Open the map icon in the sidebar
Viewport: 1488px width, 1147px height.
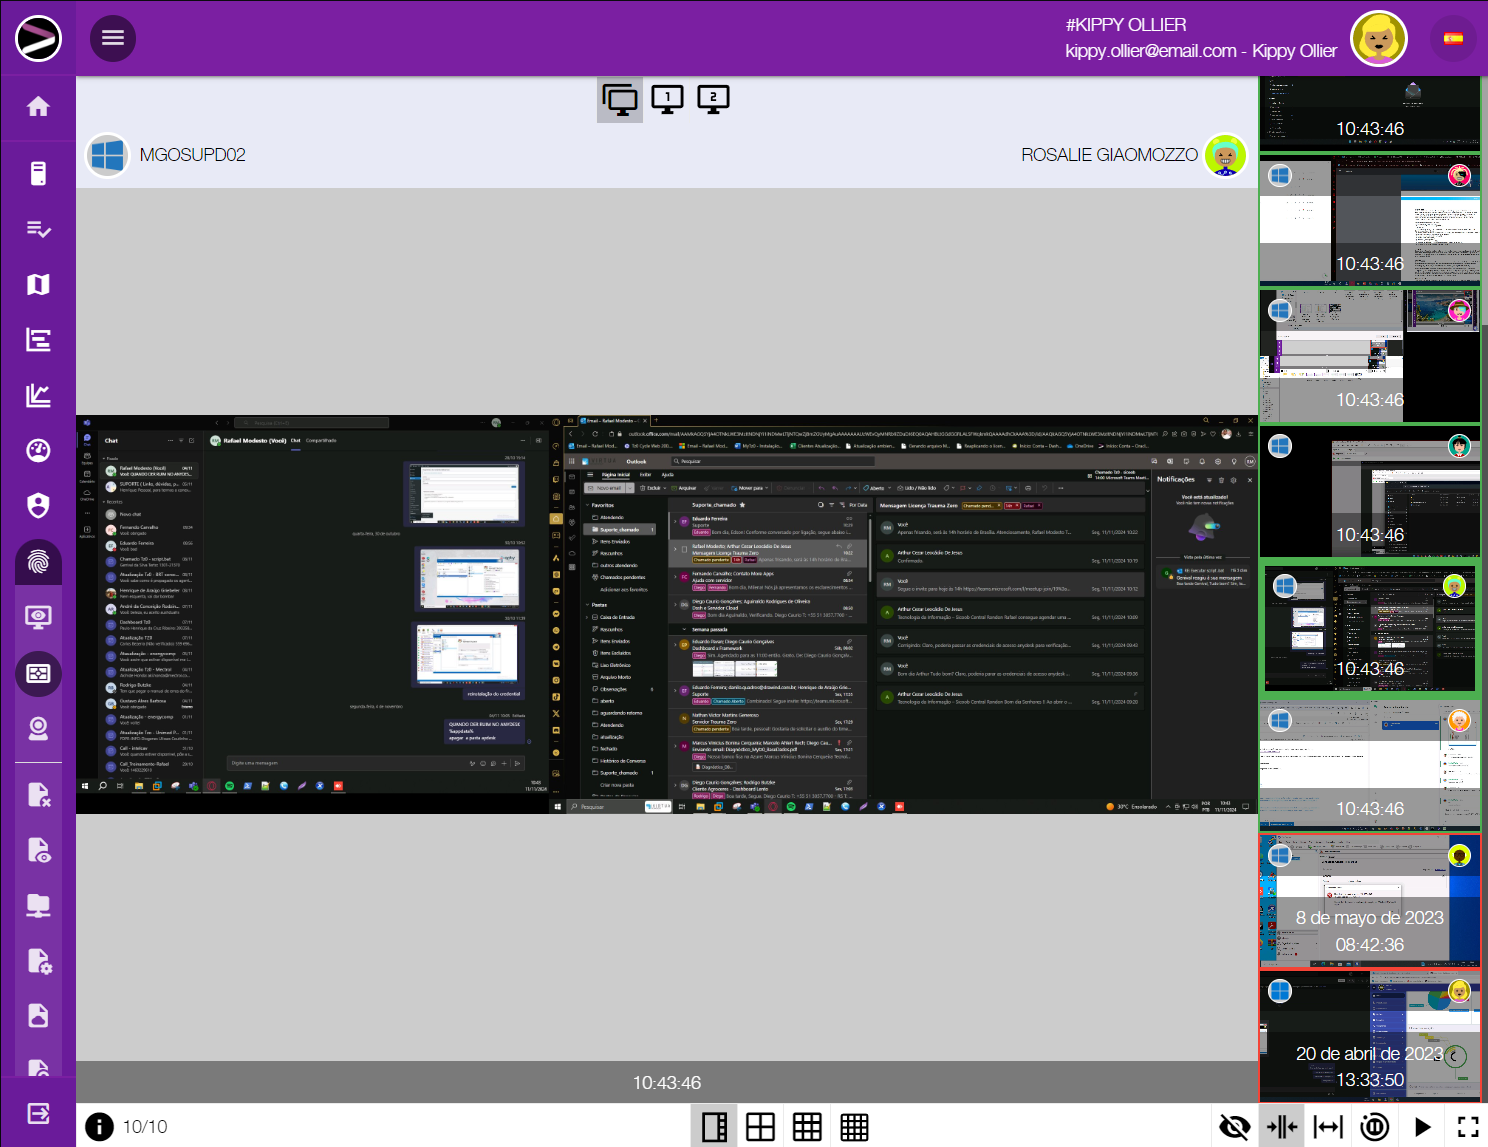pyautogui.click(x=38, y=285)
